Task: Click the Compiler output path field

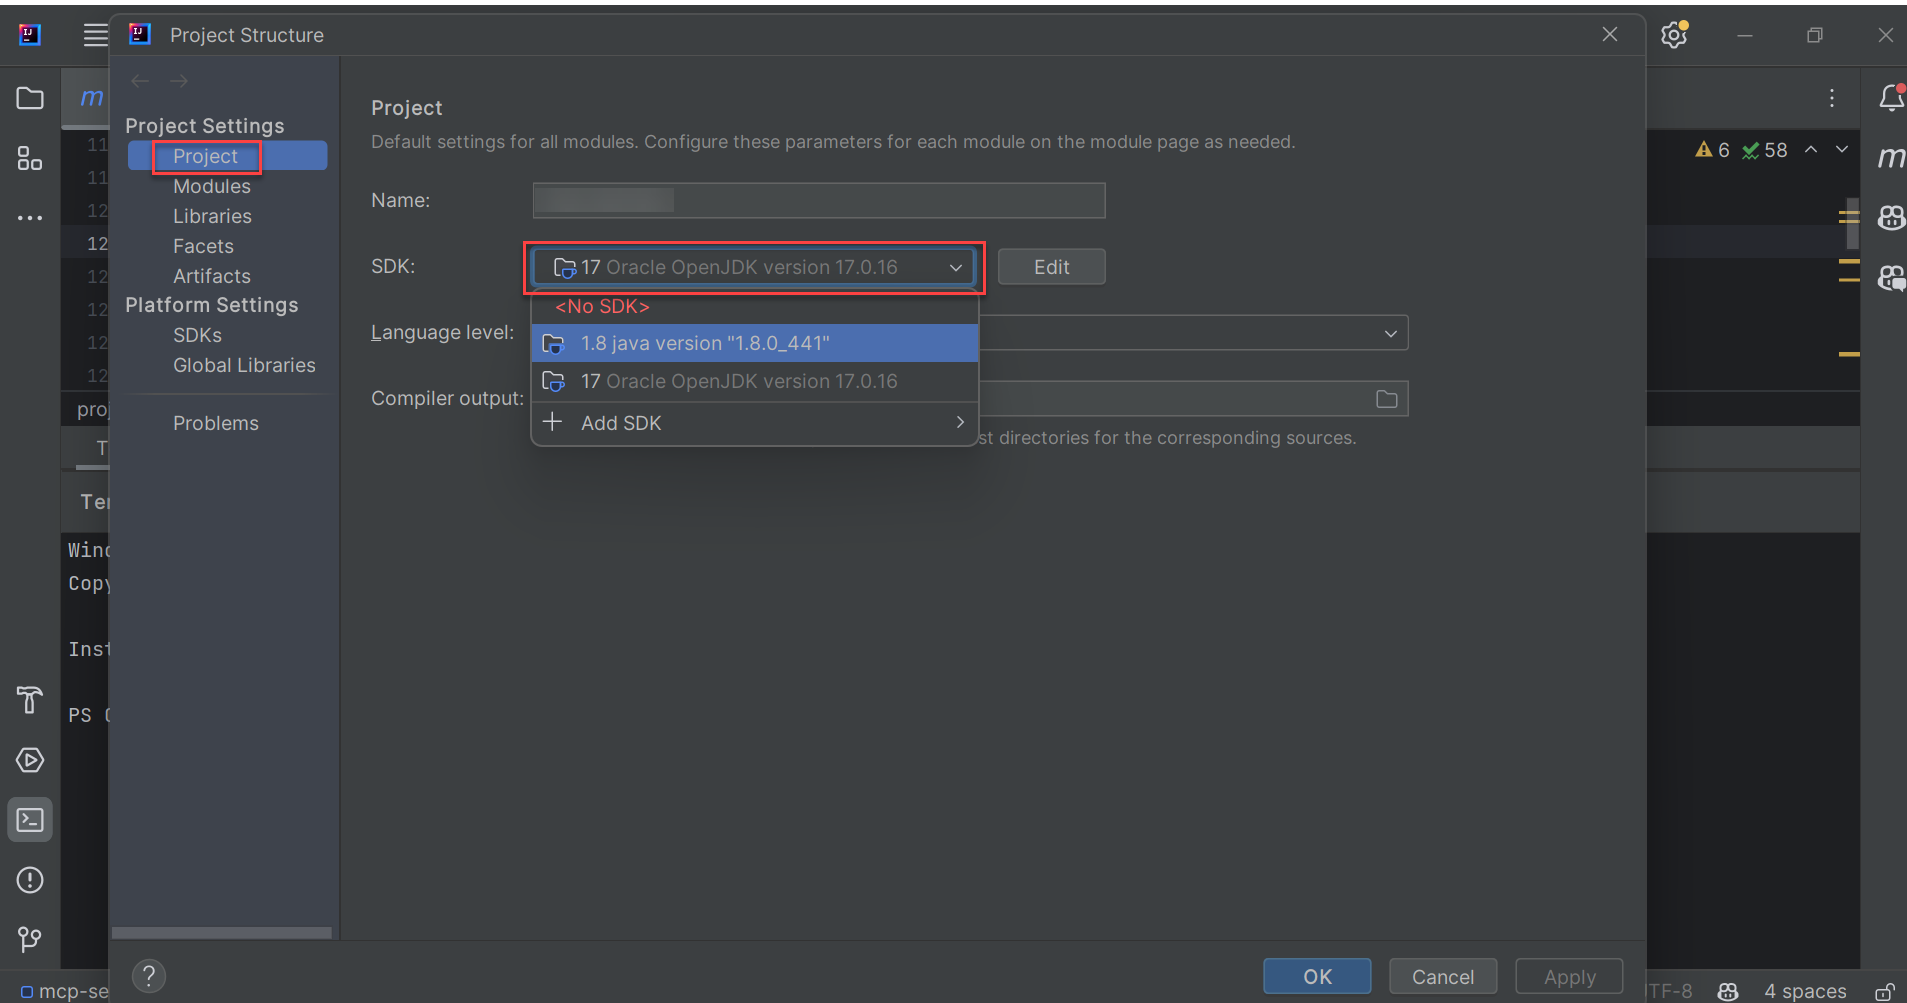Action: click(x=1193, y=399)
